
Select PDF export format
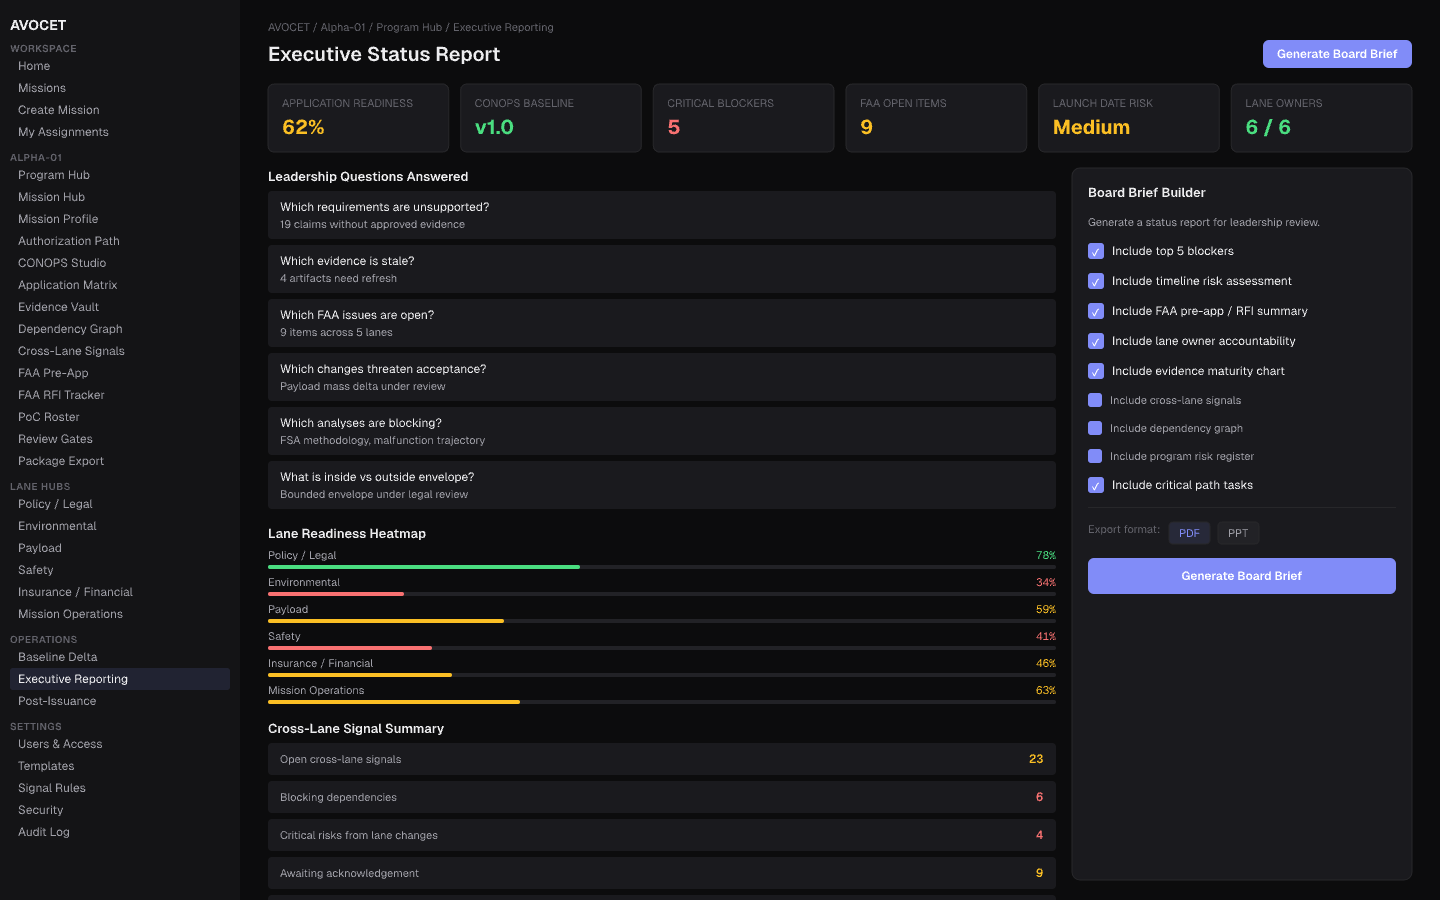(x=1189, y=533)
